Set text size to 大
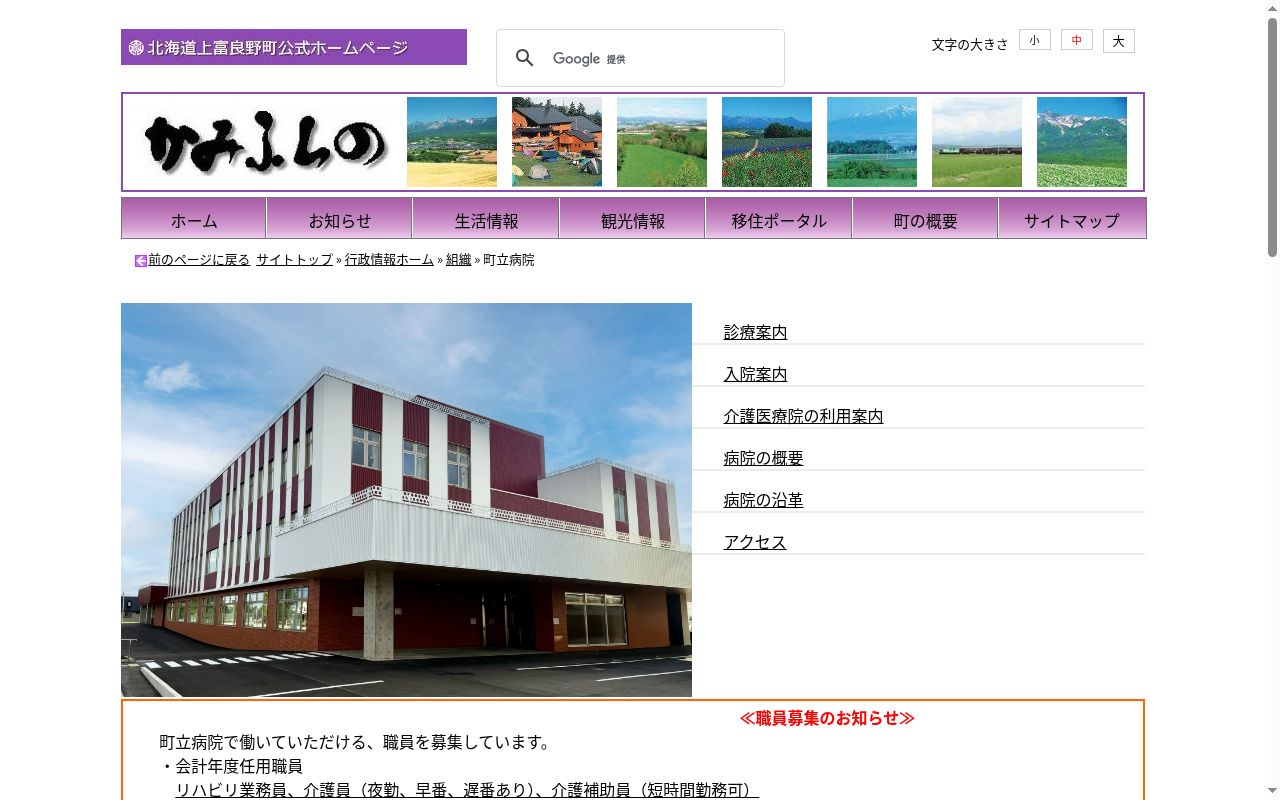The height and width of the screenshot is (800, 1280). 1119,41
